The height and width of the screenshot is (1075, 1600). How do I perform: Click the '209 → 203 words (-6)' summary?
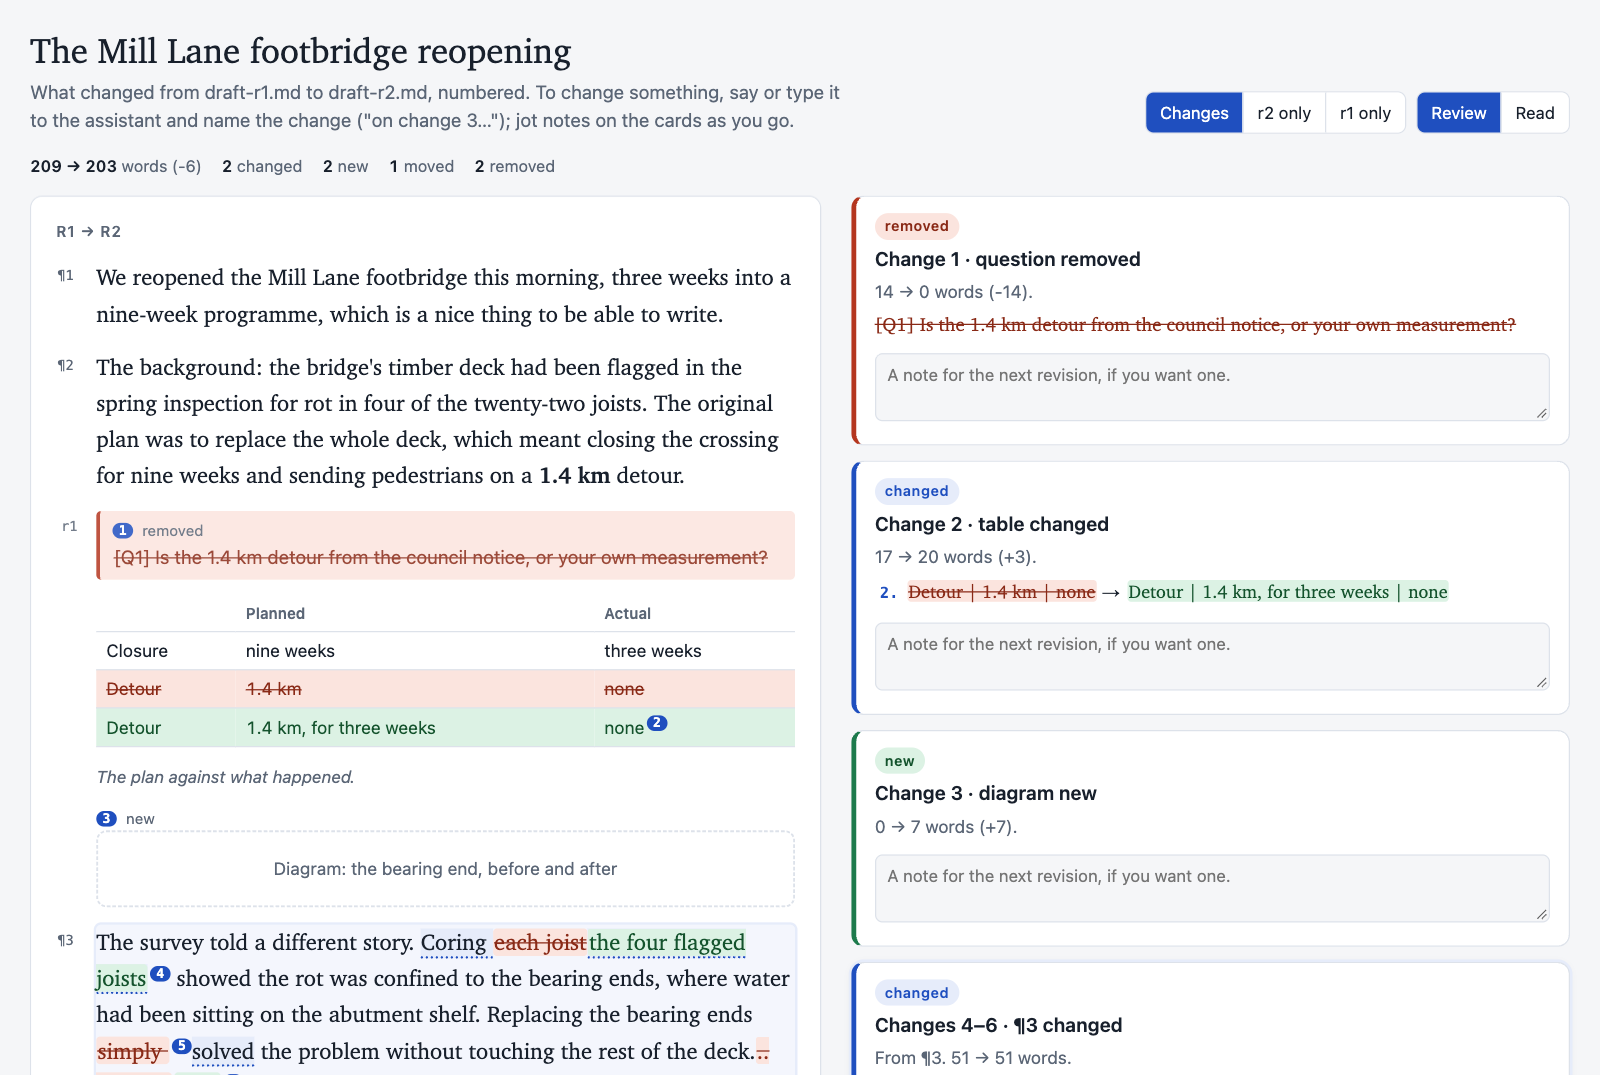[x=116, y=166]
